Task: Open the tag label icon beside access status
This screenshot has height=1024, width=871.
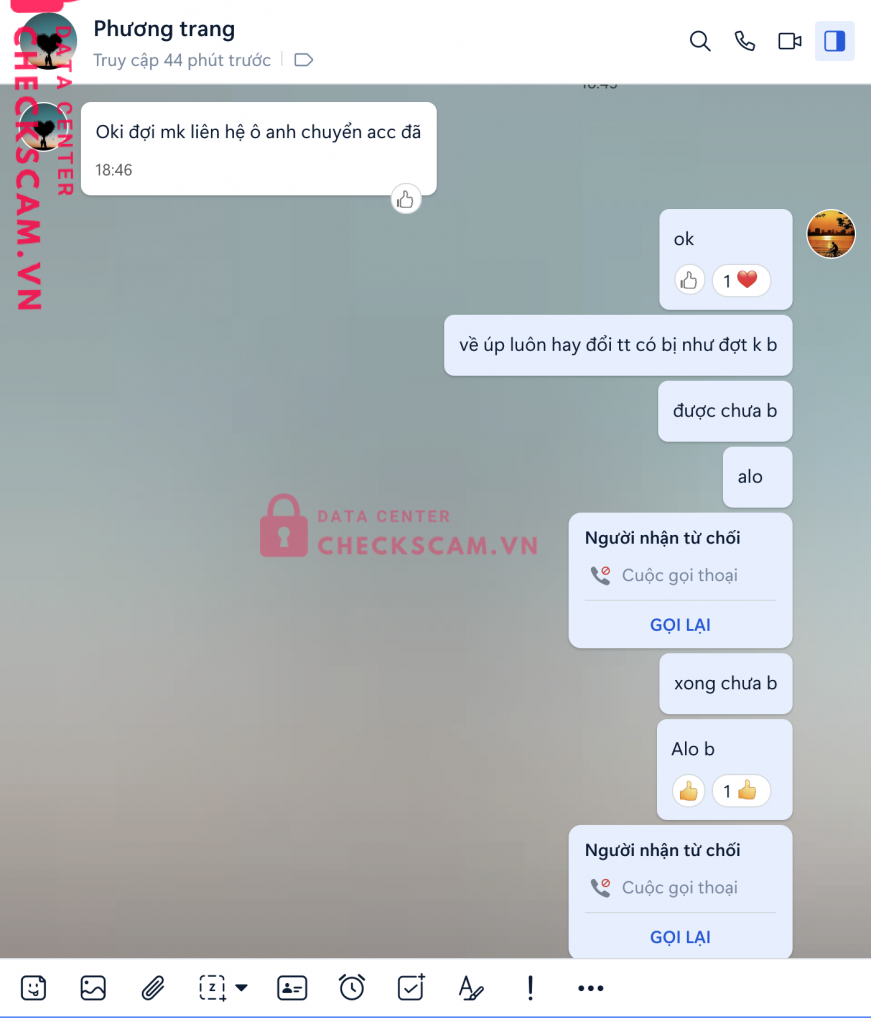Action: [304, 60]
